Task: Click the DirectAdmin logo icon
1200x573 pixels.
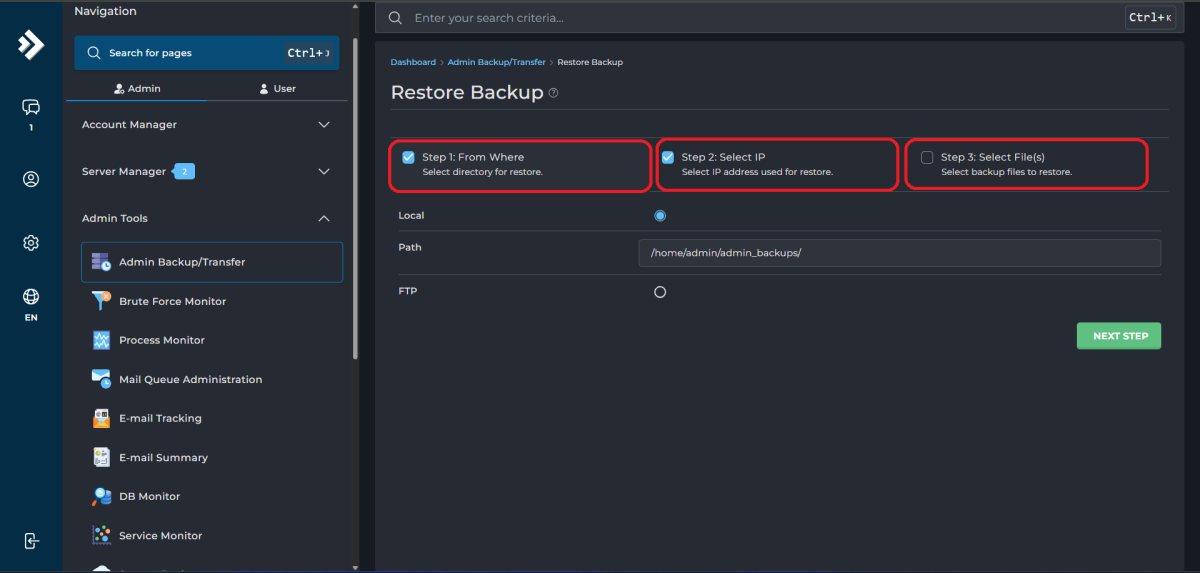Action: point(31,45)
